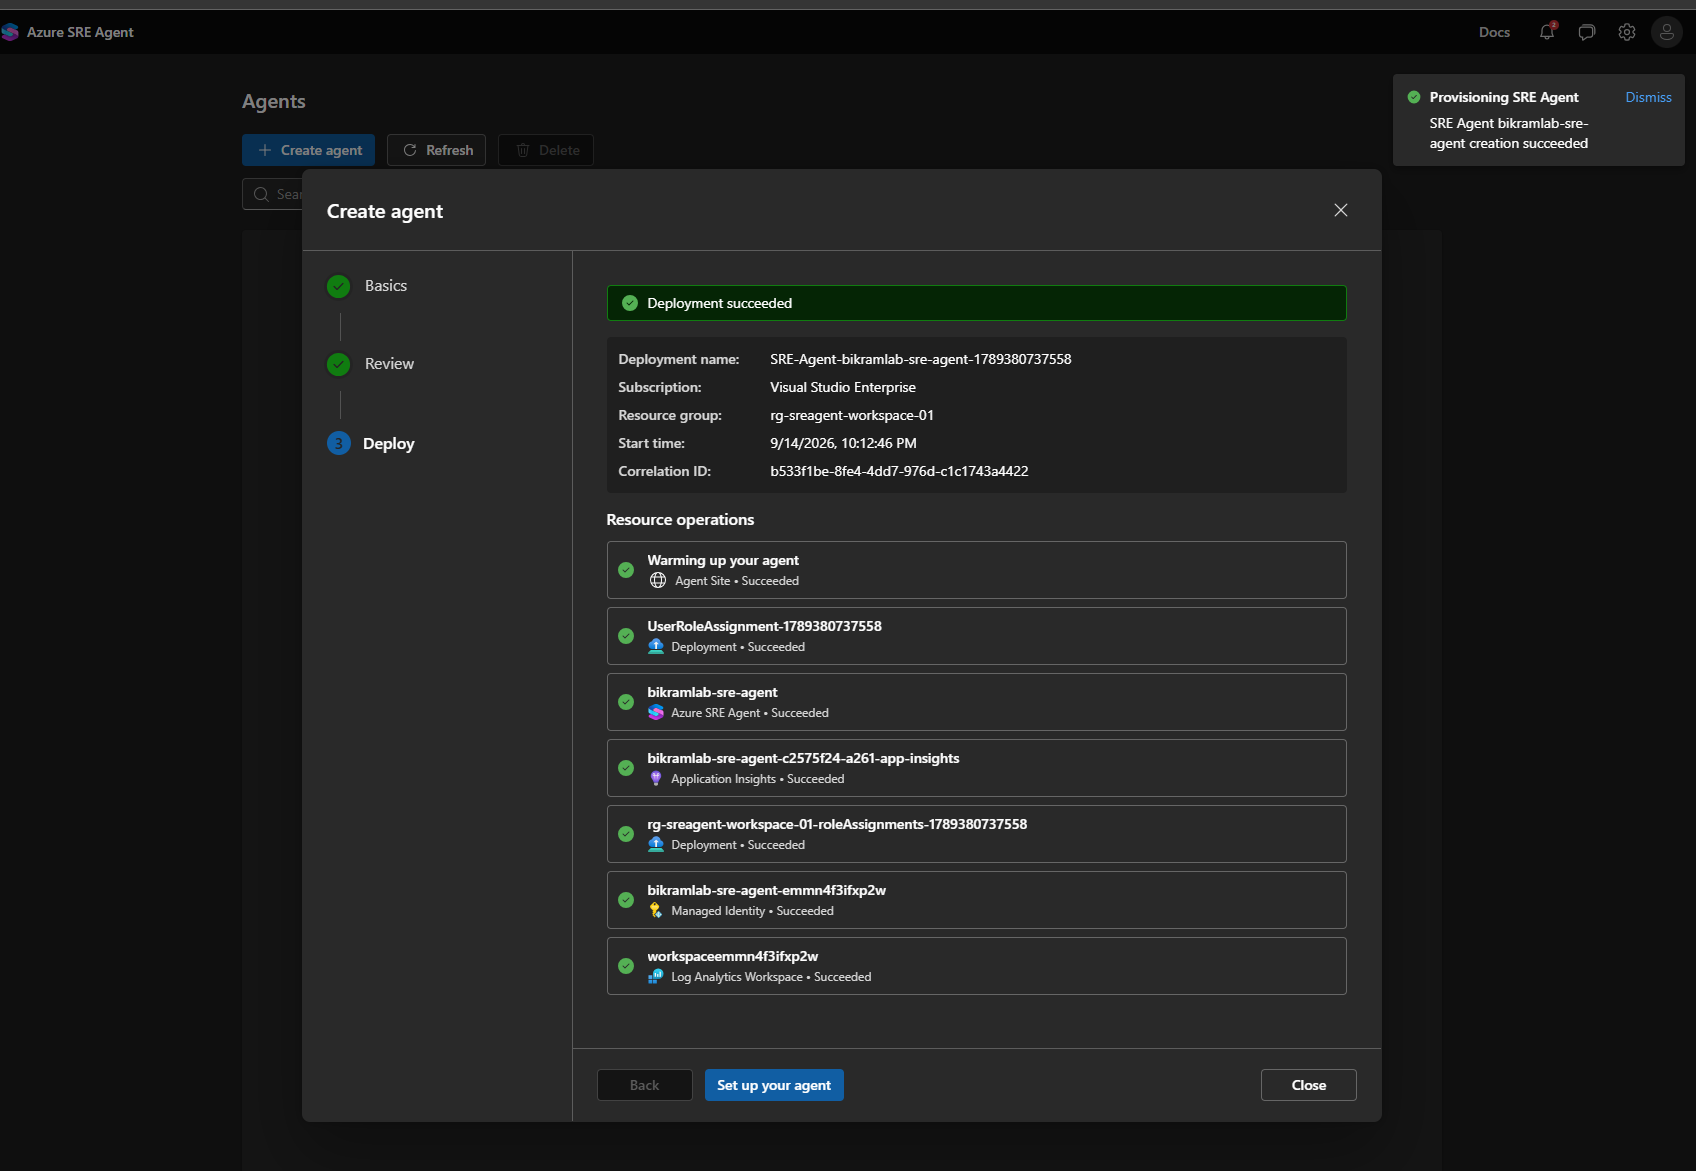1696x1171 pixels.
Task: Click the Review step green checkmark icon
Action: [x=339, y=364]
